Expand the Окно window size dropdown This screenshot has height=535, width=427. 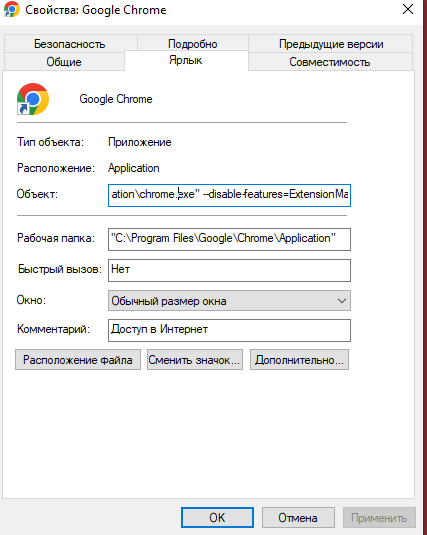coord(229,301)
